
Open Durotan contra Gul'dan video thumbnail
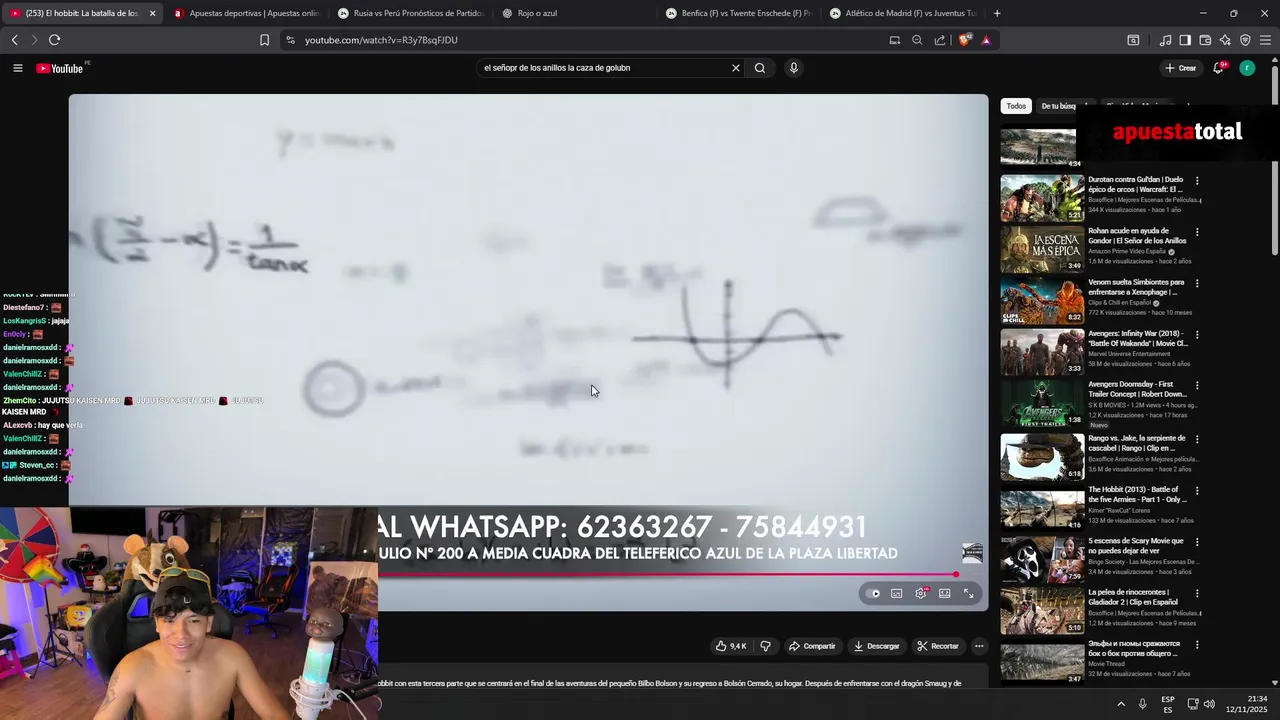coord(1042,198)
